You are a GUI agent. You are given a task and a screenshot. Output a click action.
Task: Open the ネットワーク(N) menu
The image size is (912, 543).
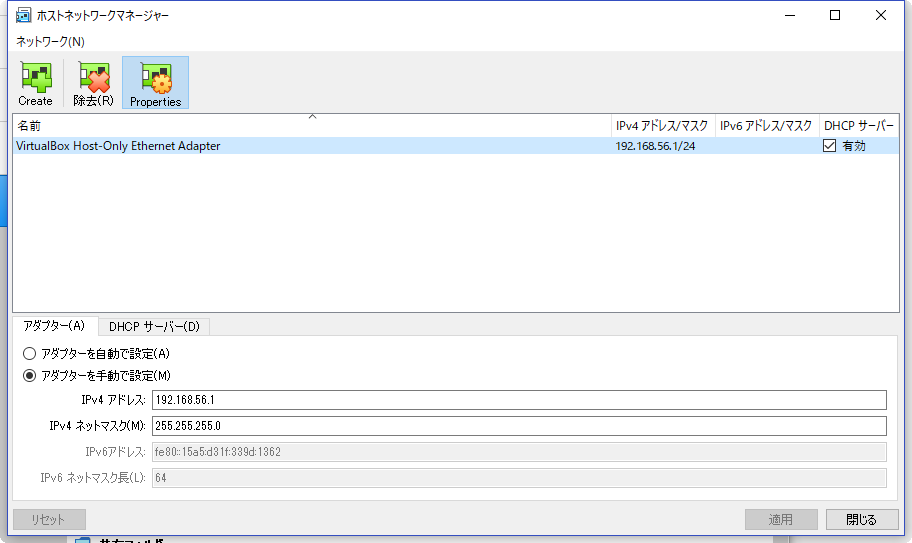(50, 41)
